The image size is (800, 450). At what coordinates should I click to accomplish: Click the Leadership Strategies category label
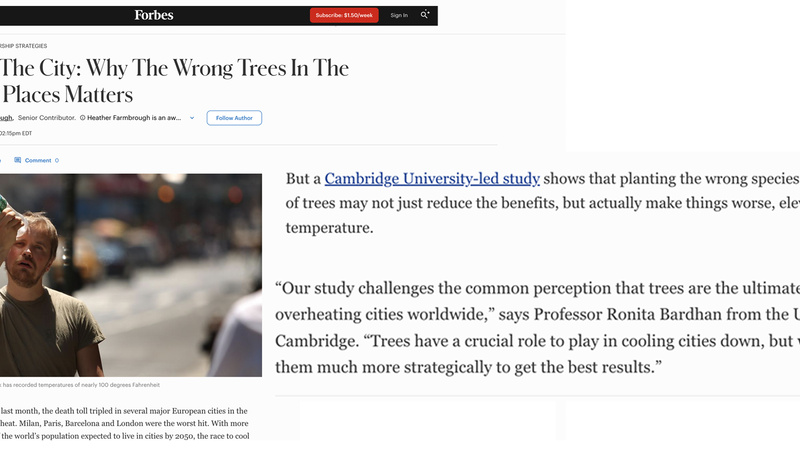tap(24, 46)
